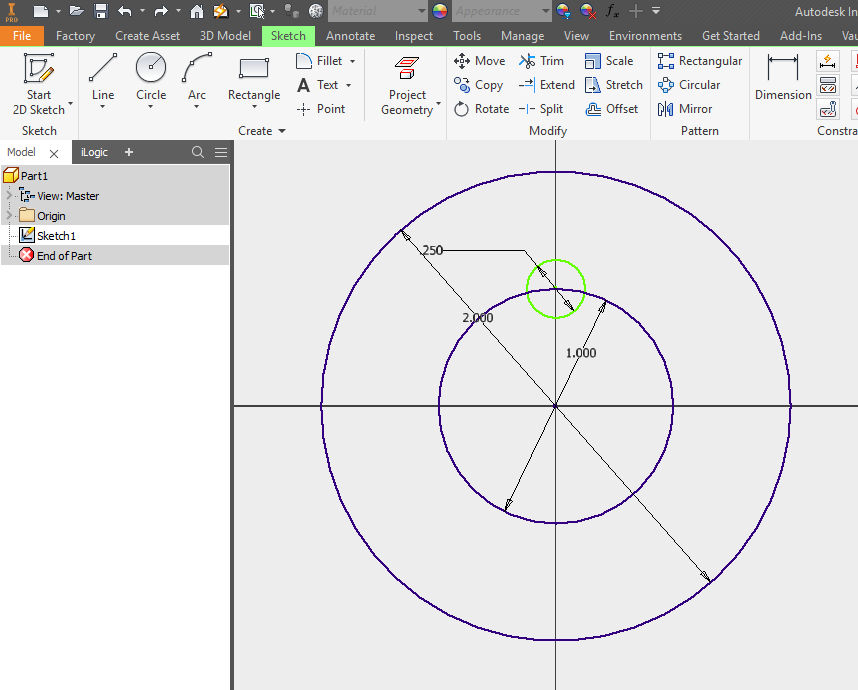Expand the Origin folder node
This screenshot has height=690, width=858.
[8, 216]
